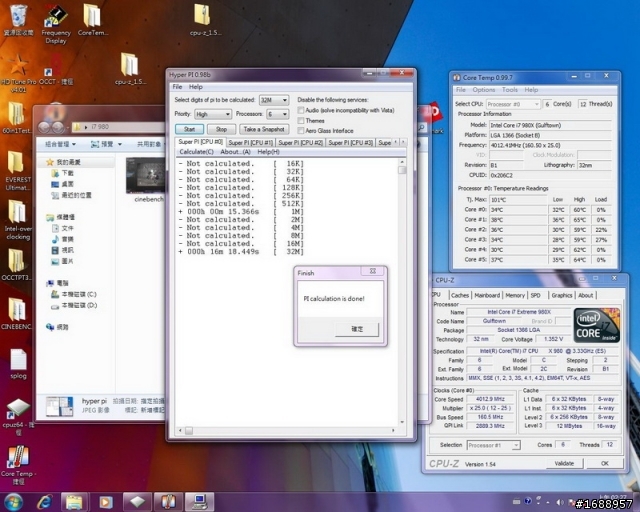Open the Priority High dropdown
640x512 pixels.
coord(213,114)
